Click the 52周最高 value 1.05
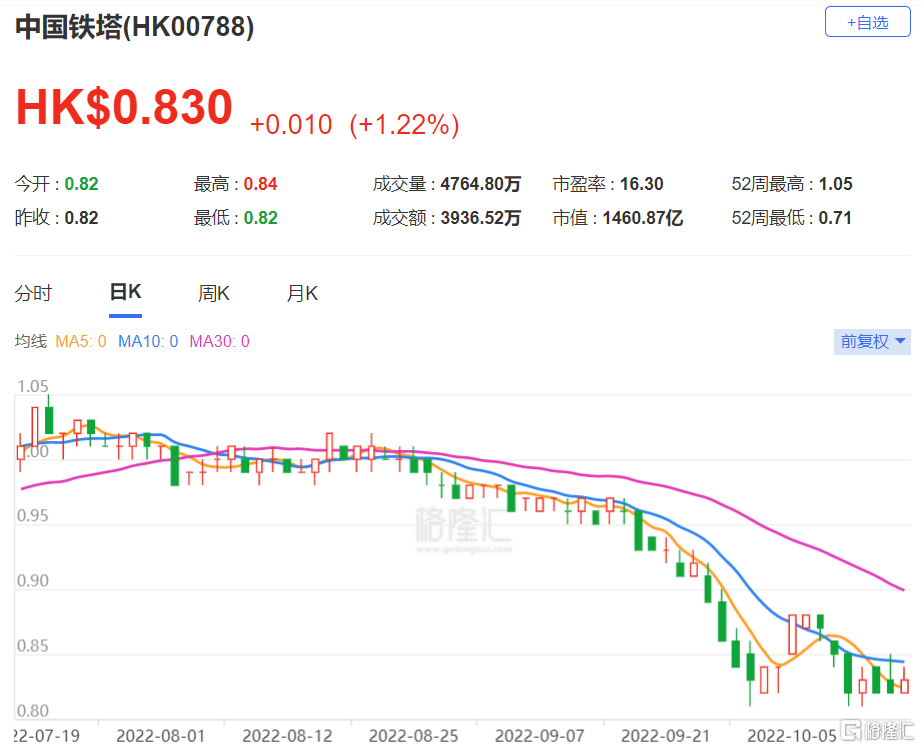922x748 pixels. click(x=836, y=184)
